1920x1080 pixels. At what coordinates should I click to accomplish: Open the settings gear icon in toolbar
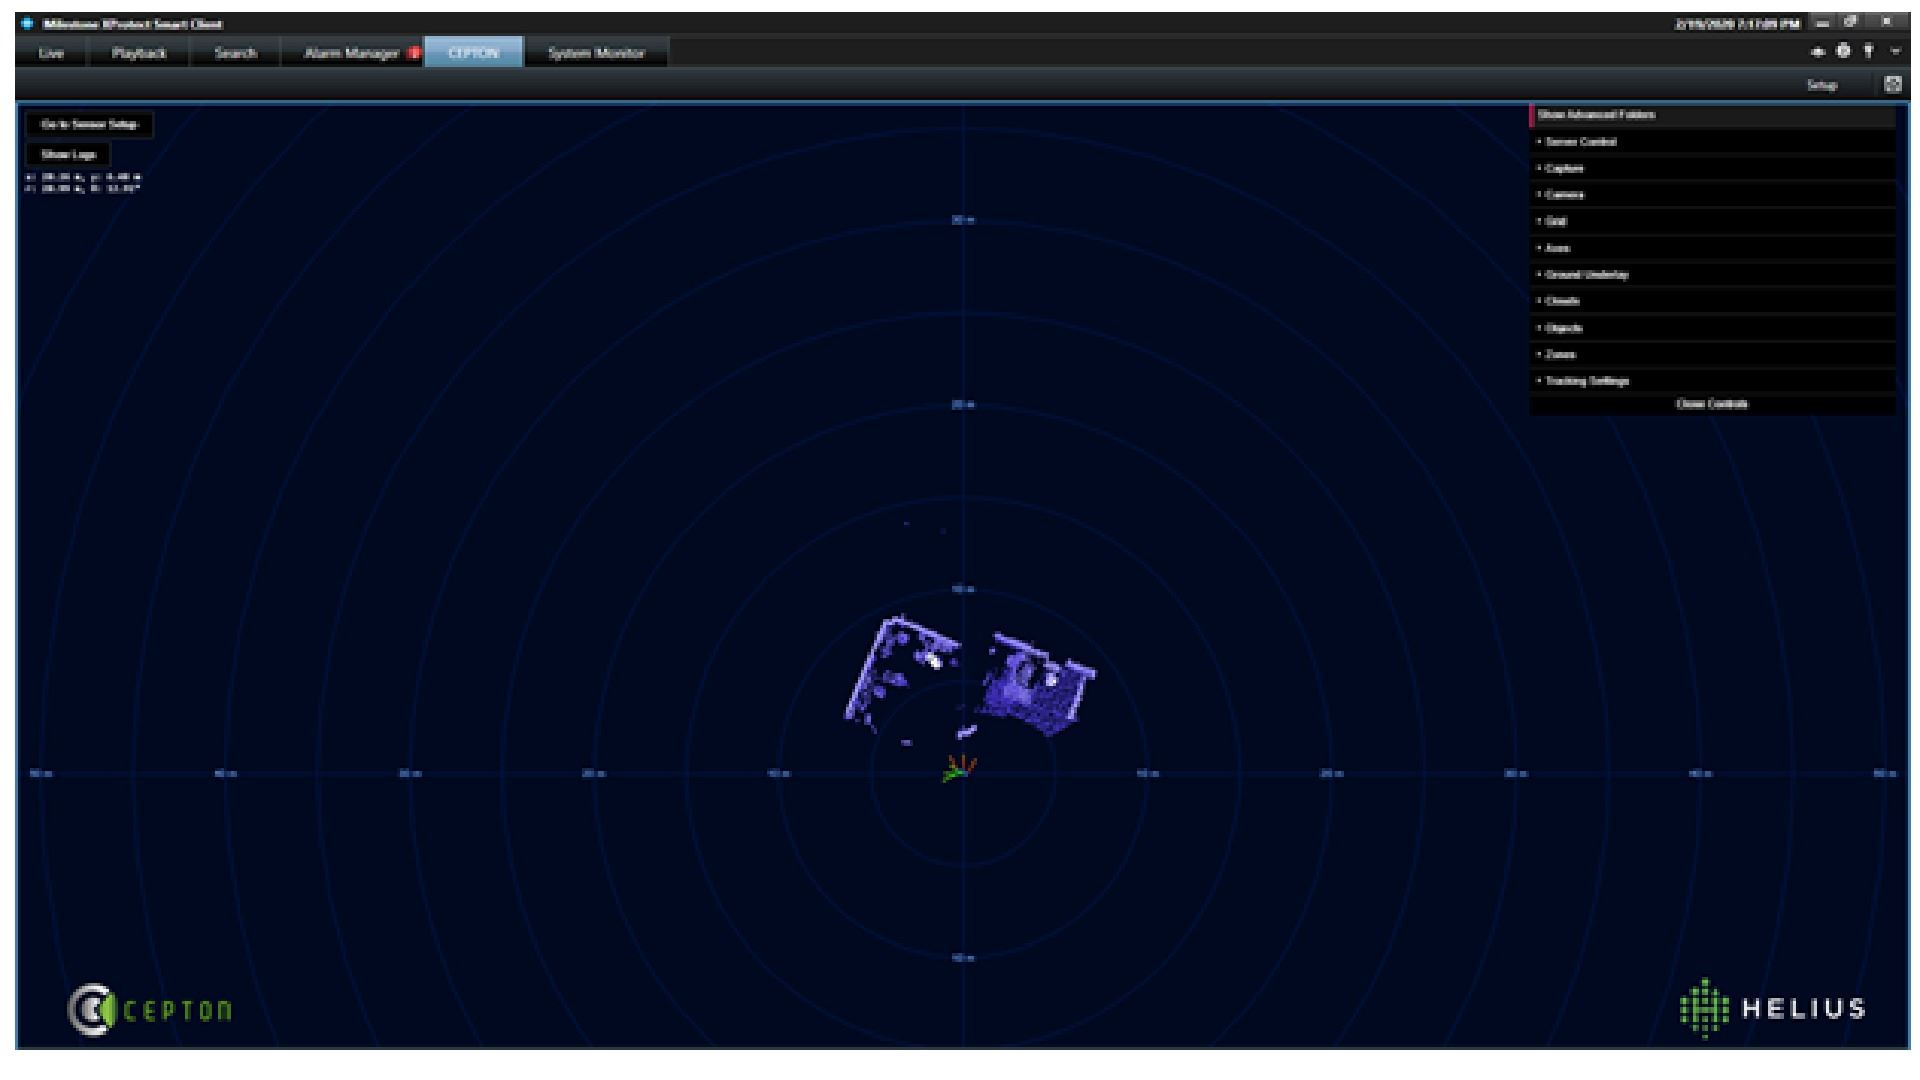coord(1843,52)
